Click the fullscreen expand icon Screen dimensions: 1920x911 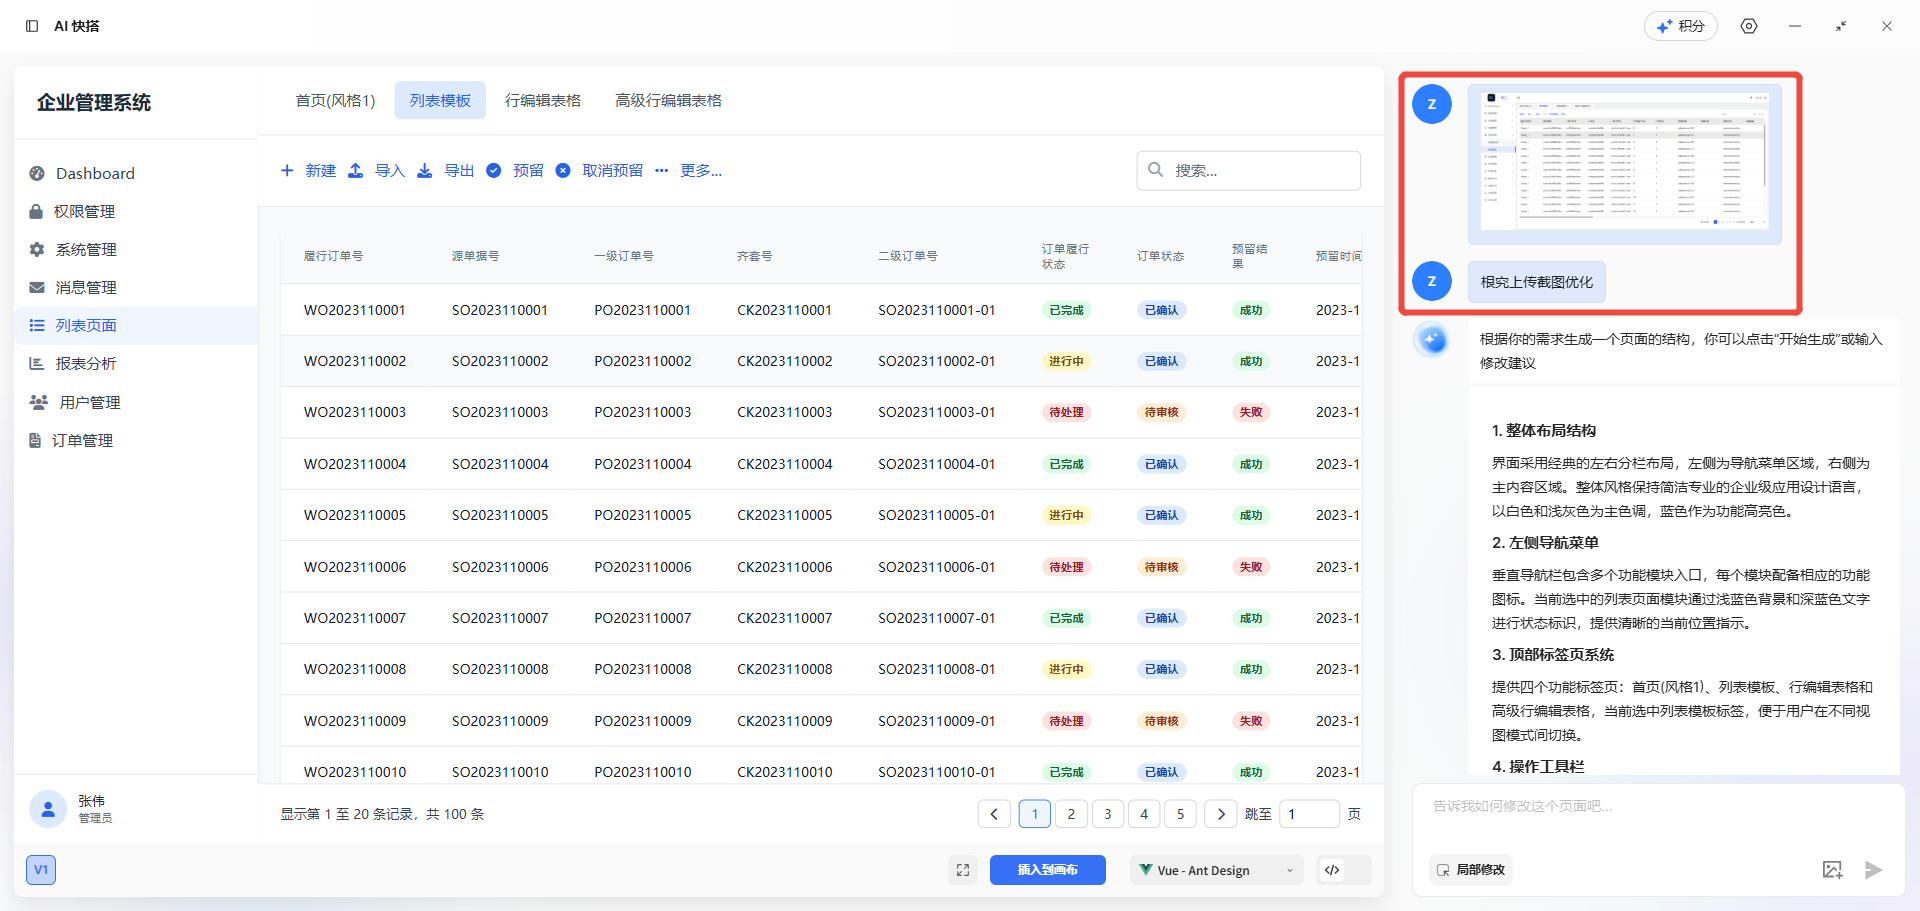(x=962, y=870)
